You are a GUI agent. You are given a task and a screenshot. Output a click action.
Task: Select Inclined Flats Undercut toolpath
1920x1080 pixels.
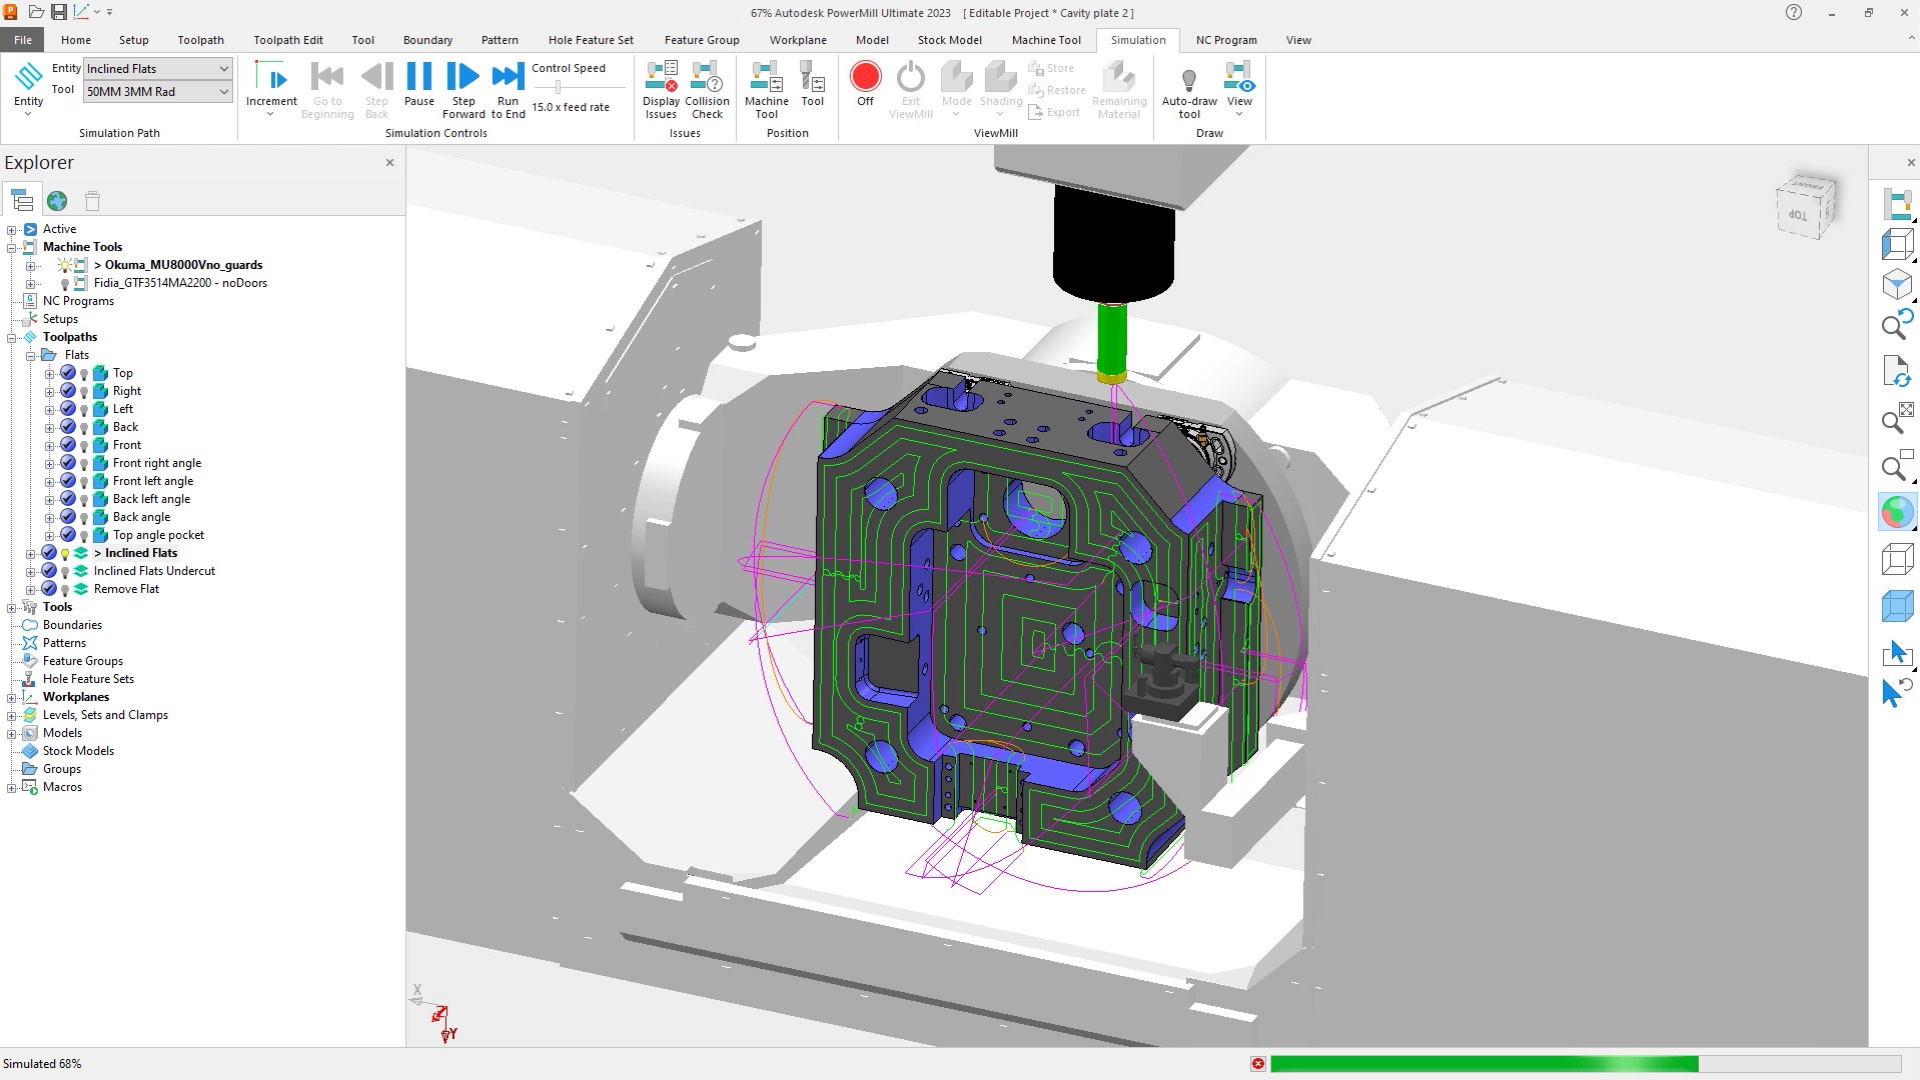(x=154, y=571)
